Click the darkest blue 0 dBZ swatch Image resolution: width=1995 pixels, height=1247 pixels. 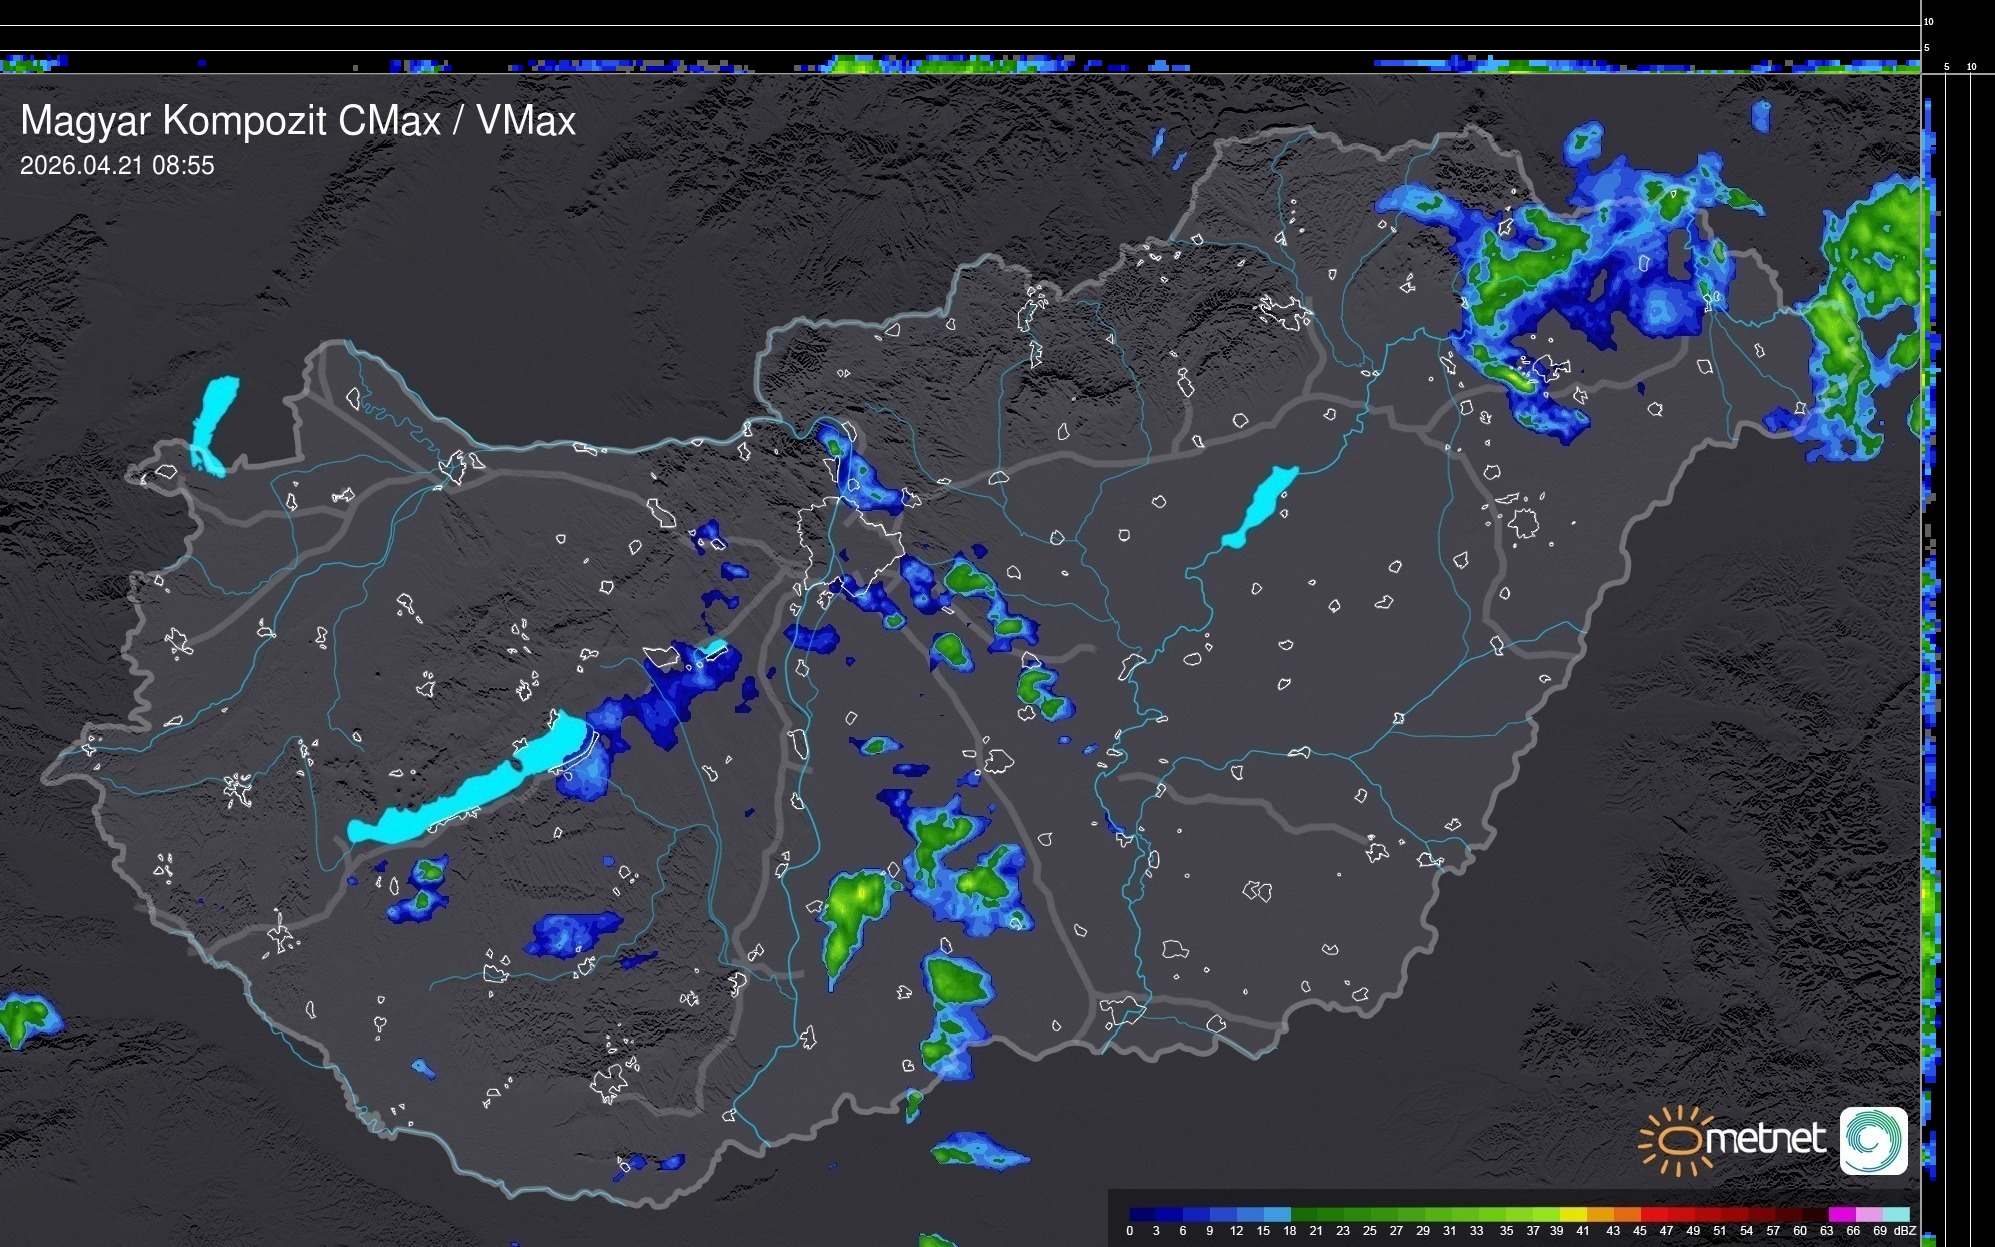click(x=1141, y=1214)
